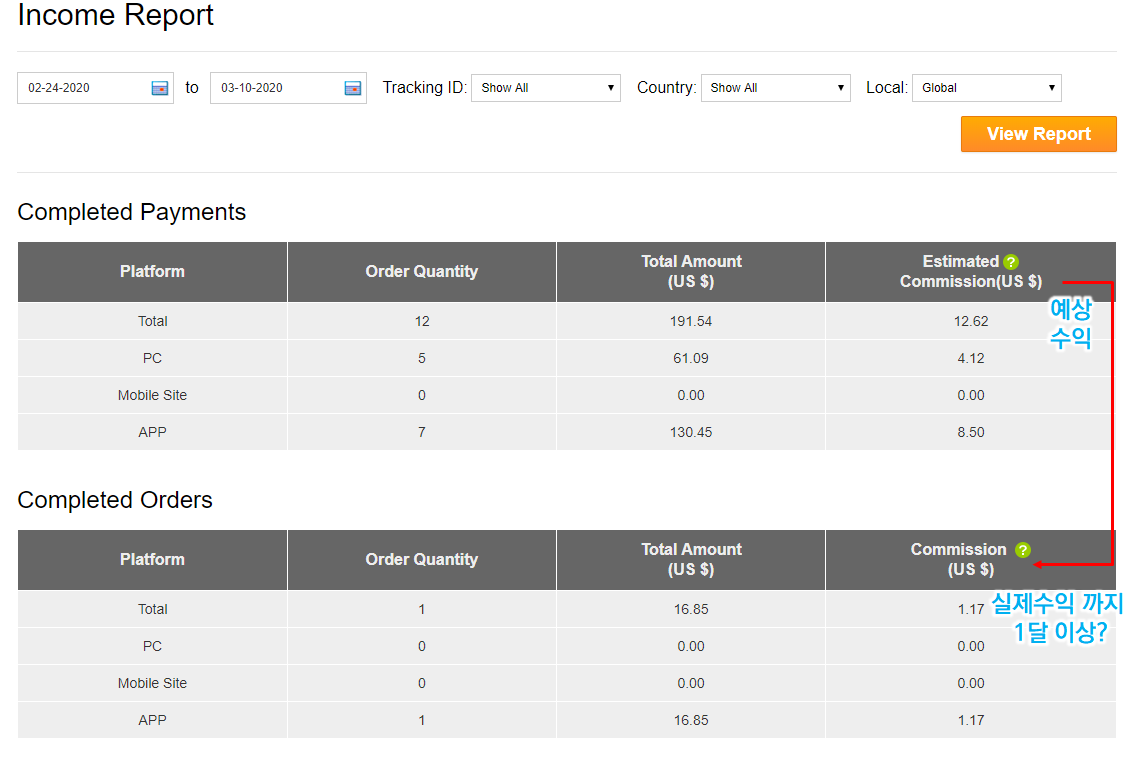This screenshot has height=770, width=1145.
Task: Click the APP row amount 16.85 in Completed Orders
Action: pos(691,720)
